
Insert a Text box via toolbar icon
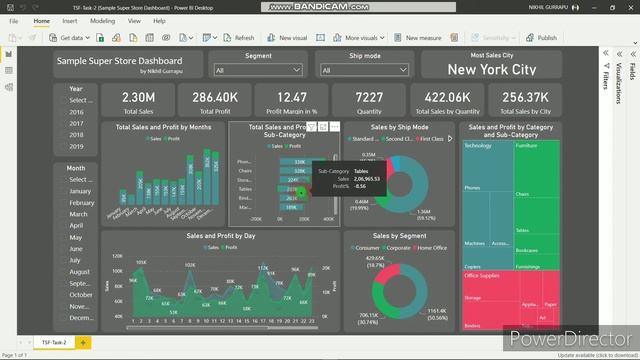(x=320, y=38)
